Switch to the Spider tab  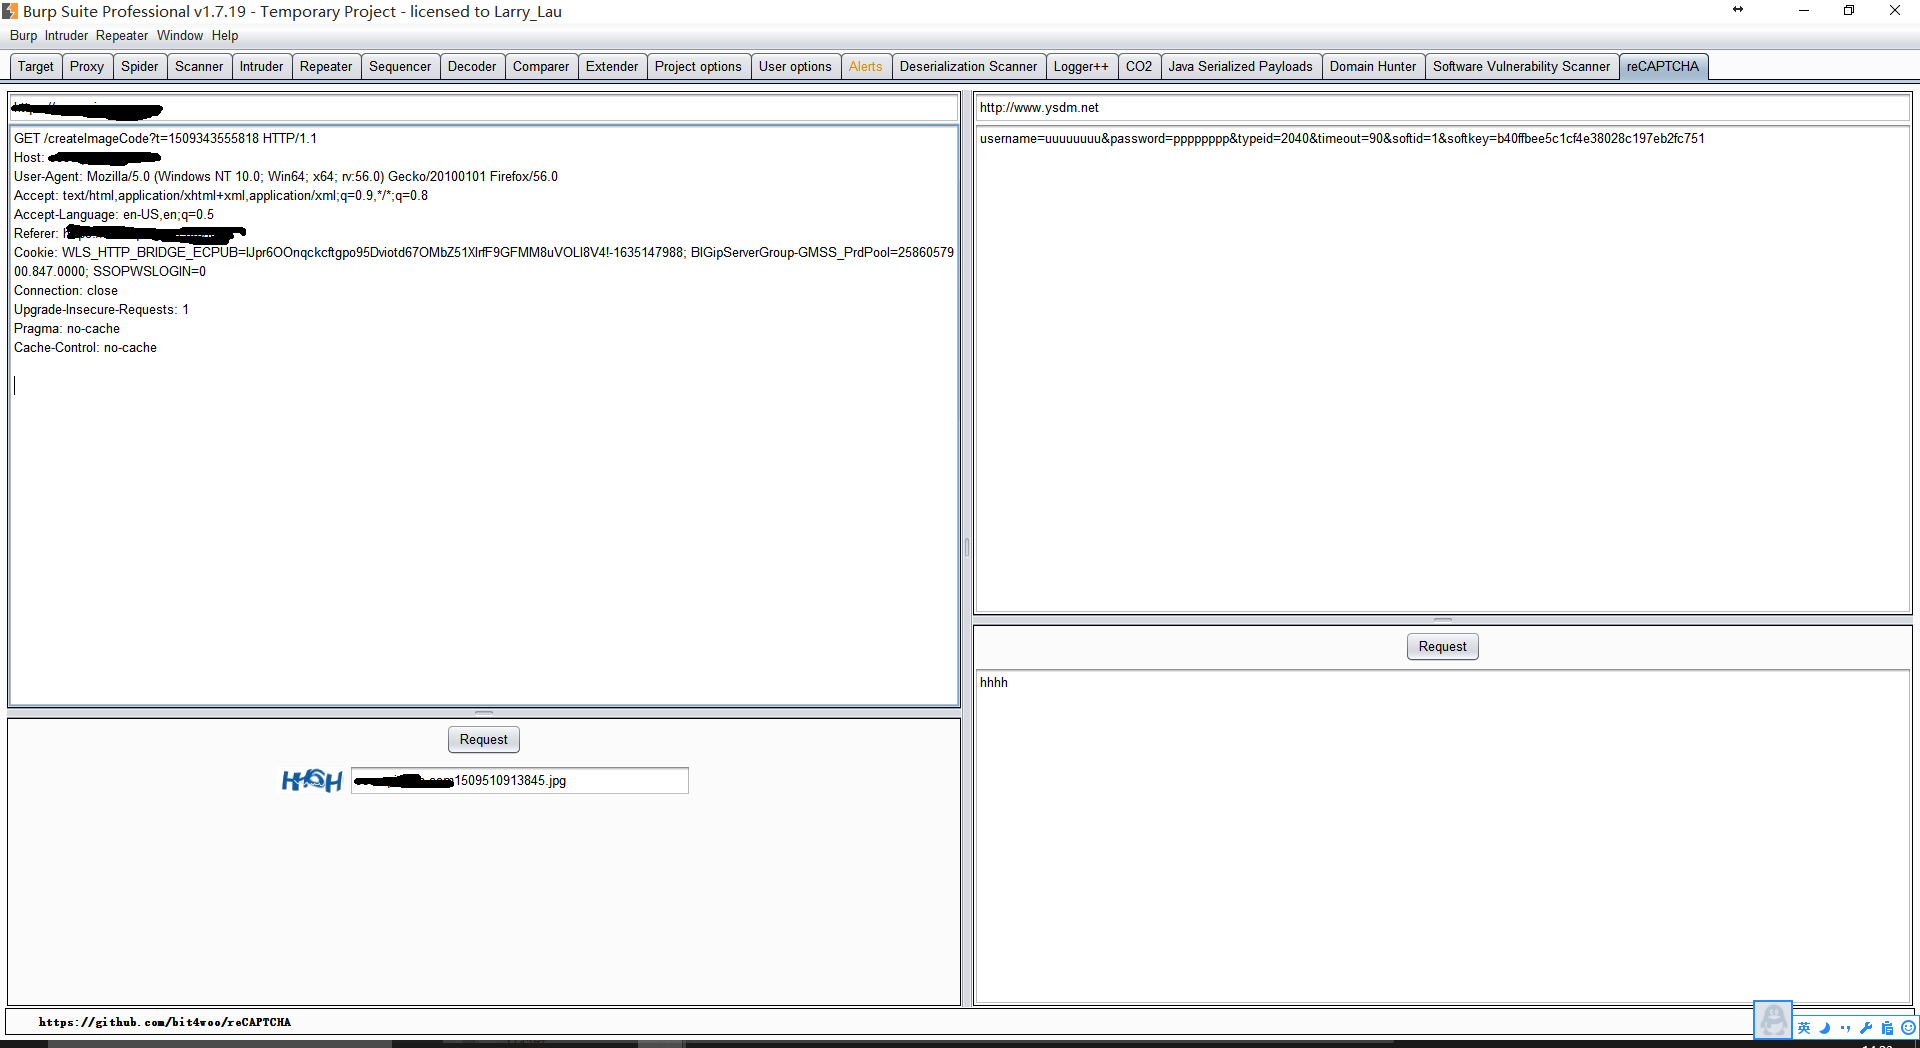tap(140, 67)
